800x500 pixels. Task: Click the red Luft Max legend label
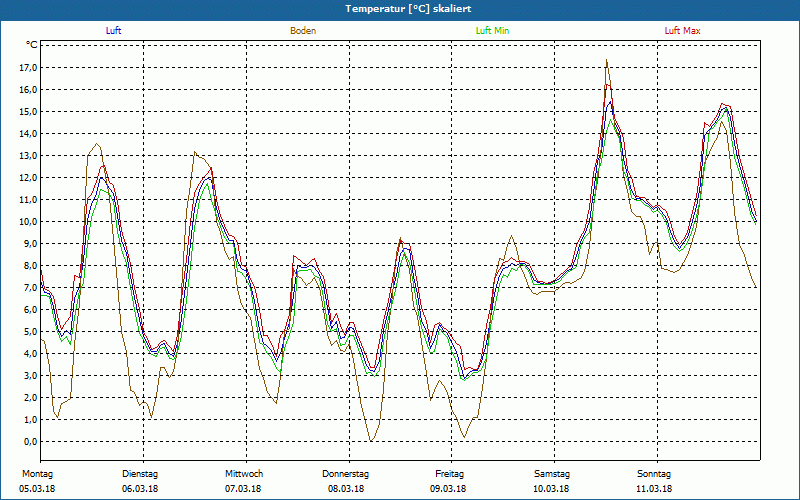click(x=682, y=31)
